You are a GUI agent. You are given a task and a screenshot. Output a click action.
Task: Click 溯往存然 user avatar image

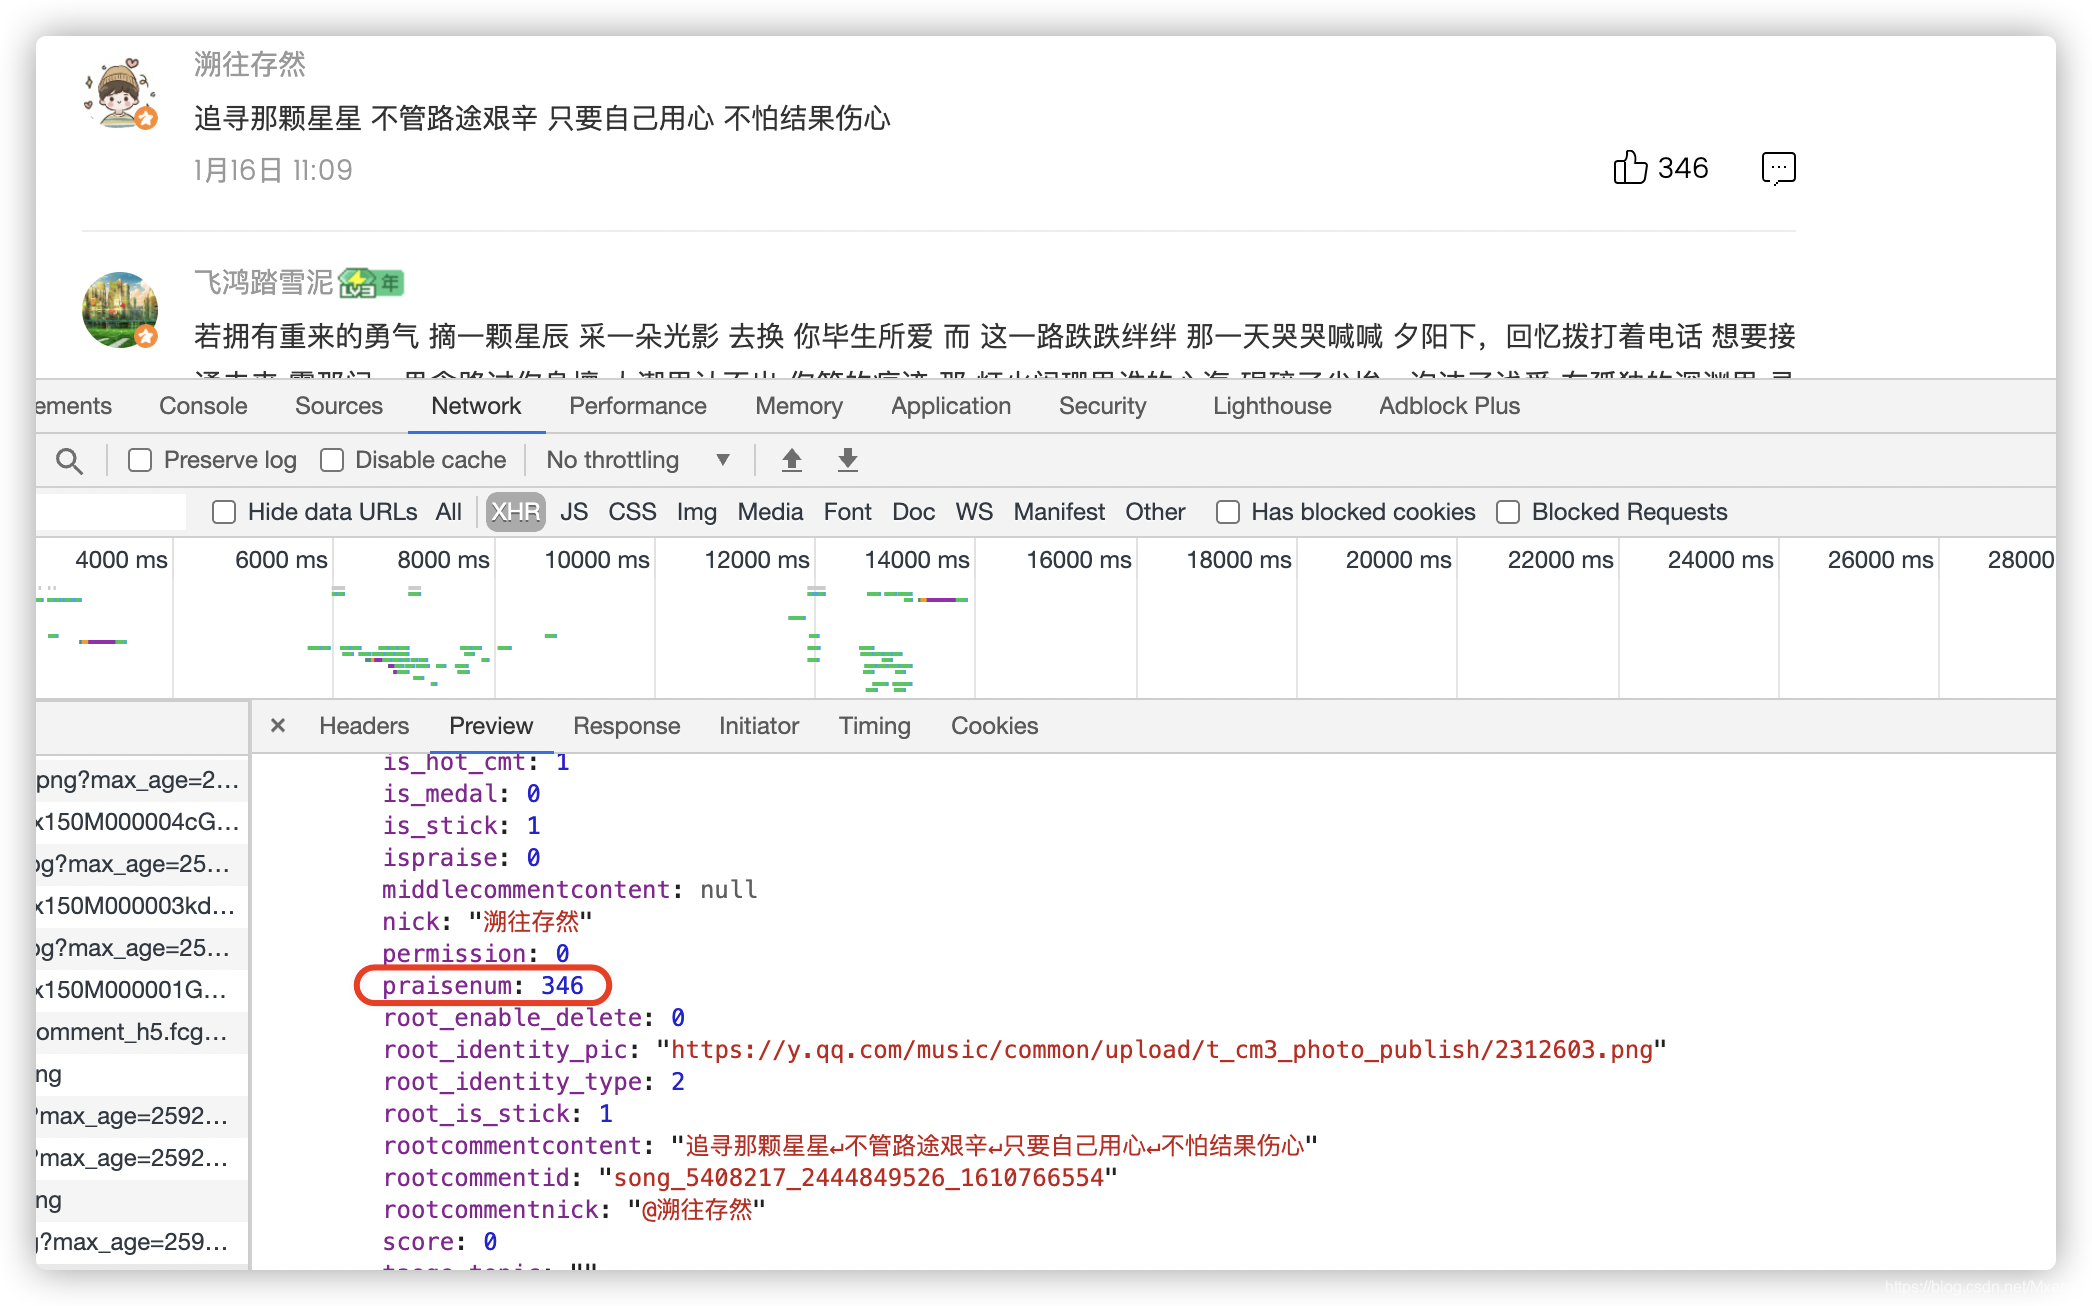pyautogui.click(x=121, y=94)
